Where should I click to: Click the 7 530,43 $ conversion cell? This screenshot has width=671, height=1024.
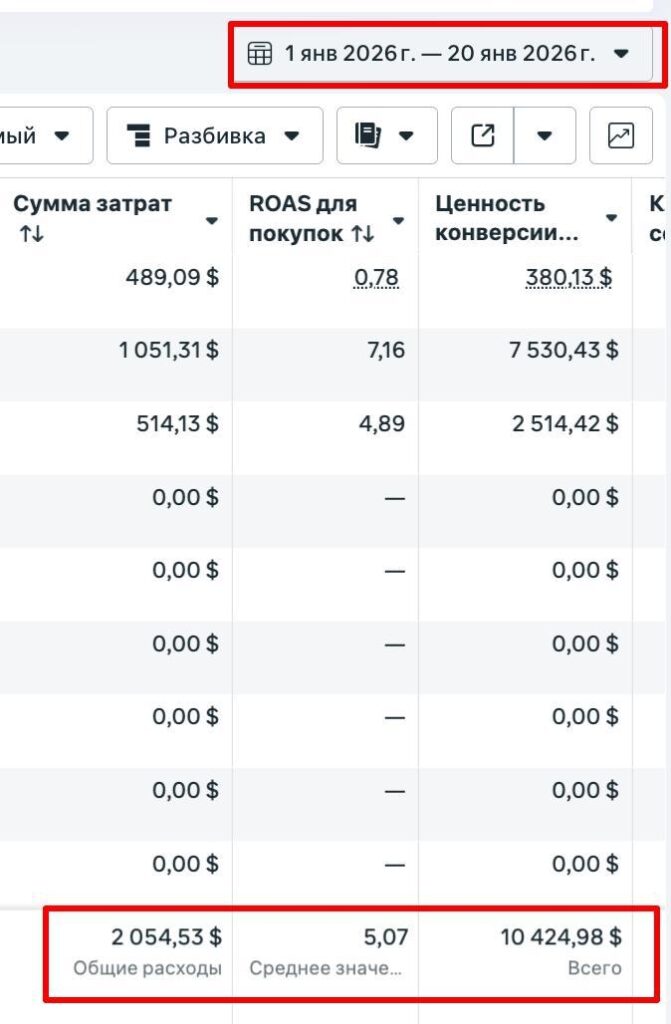tap(566, 350)
